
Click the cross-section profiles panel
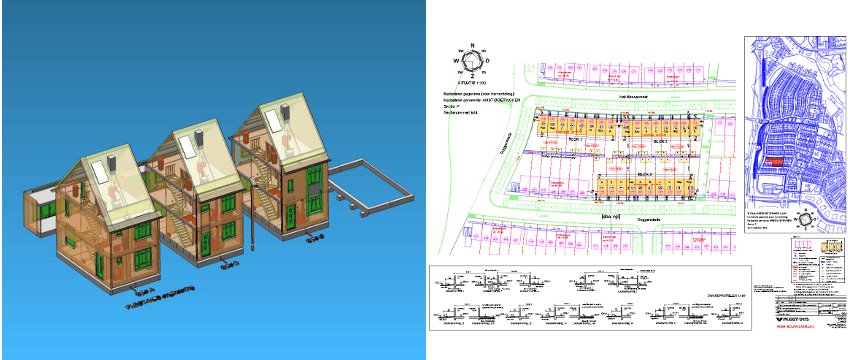(x=591, y=297)
